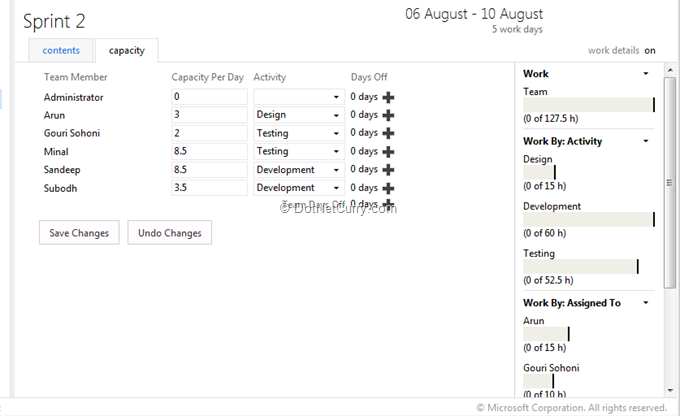Click plus icon for Subodh's days off
The image size is (680, 416).
[388, 188]
